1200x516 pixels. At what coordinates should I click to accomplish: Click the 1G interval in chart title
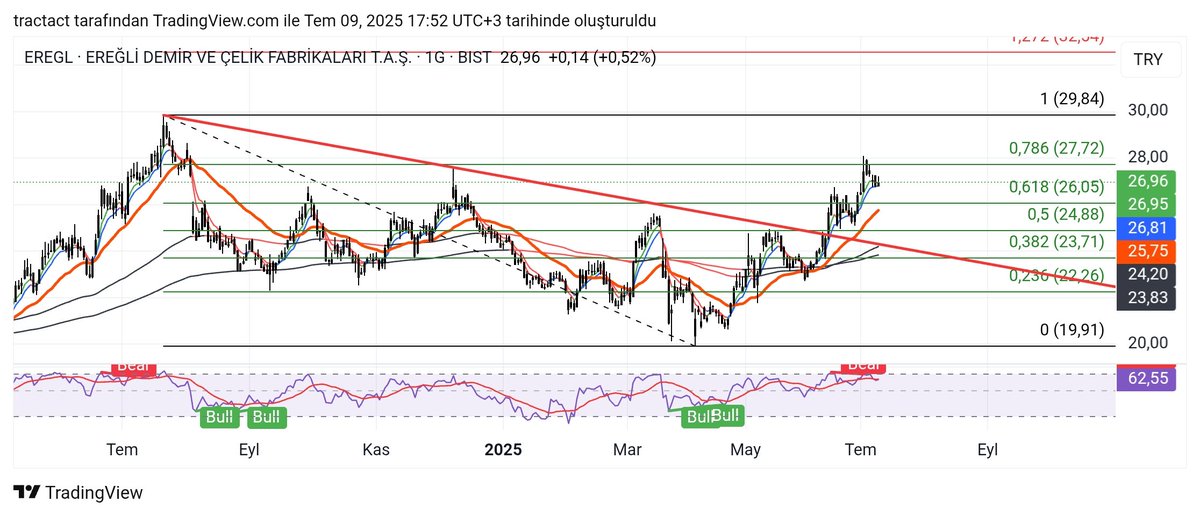click(434, 58)
